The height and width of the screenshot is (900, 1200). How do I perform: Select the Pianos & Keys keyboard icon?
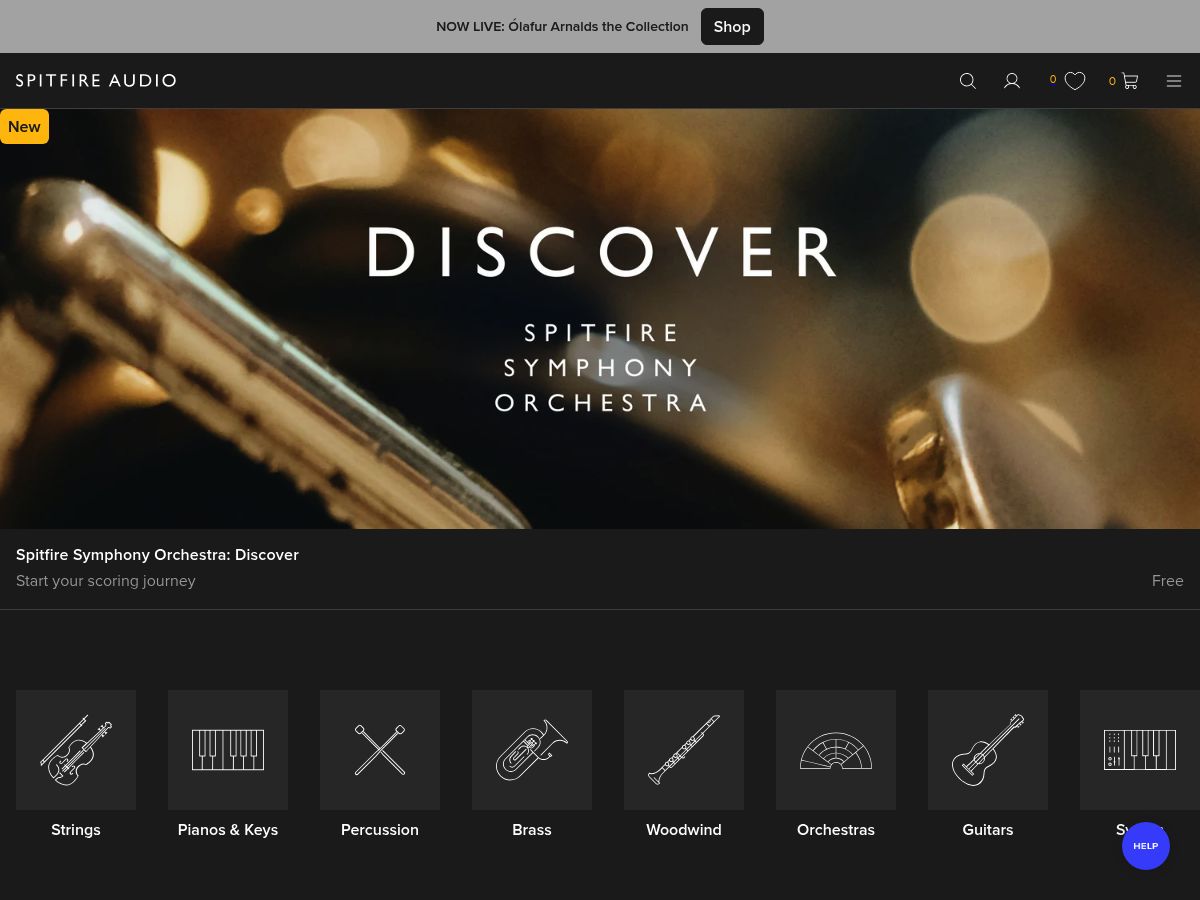(x=228, y=750)
